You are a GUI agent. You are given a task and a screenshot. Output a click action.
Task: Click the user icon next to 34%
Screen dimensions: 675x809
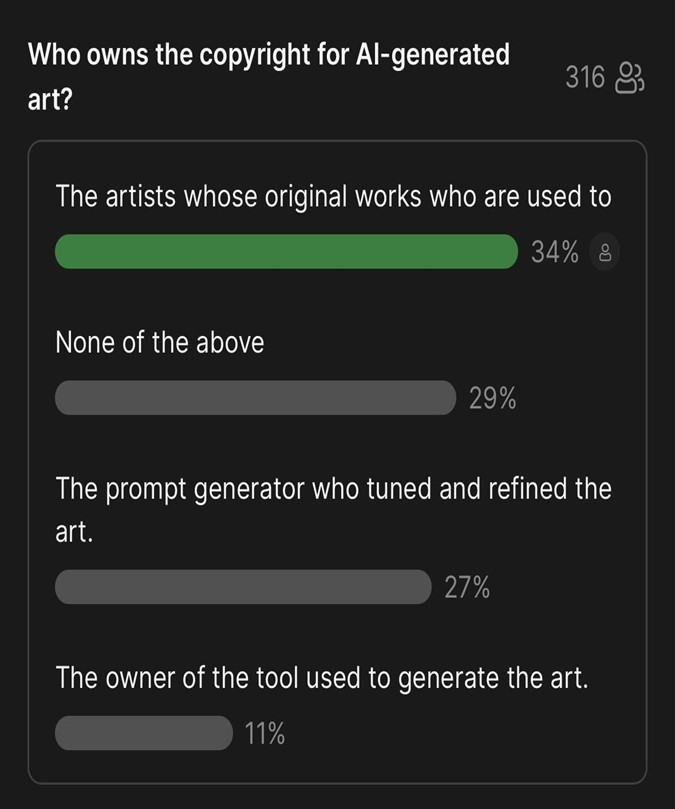click(x=605, y=252)
